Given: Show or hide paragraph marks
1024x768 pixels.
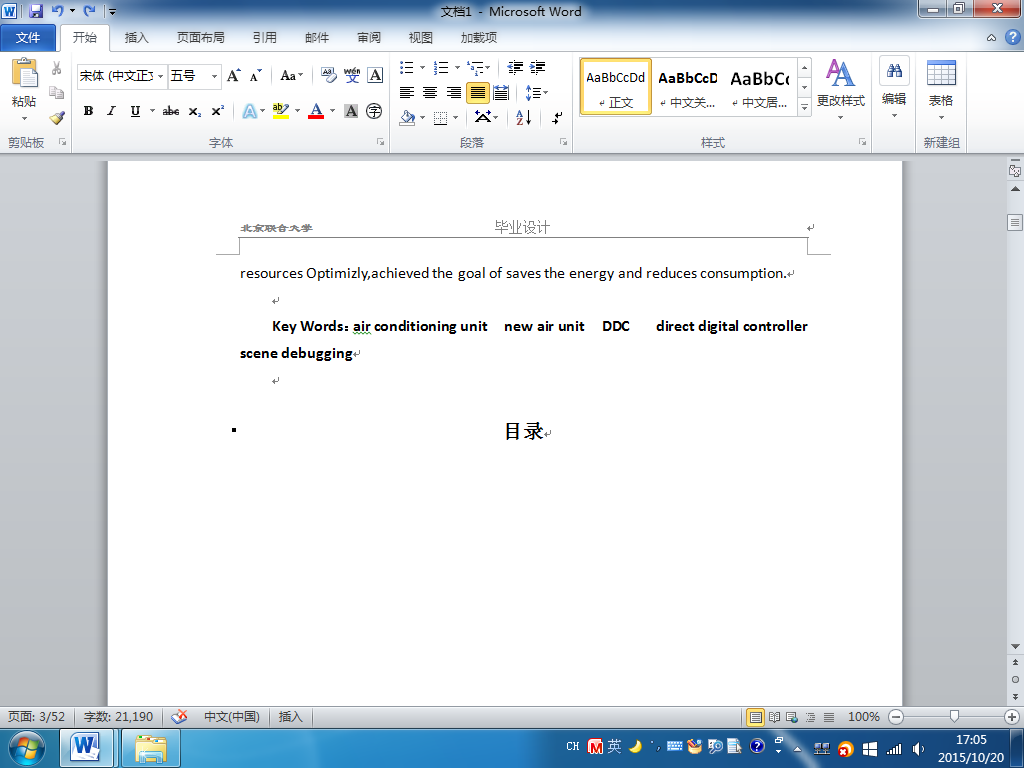Looking at the screenshot, I should click(x=557, y=118).
